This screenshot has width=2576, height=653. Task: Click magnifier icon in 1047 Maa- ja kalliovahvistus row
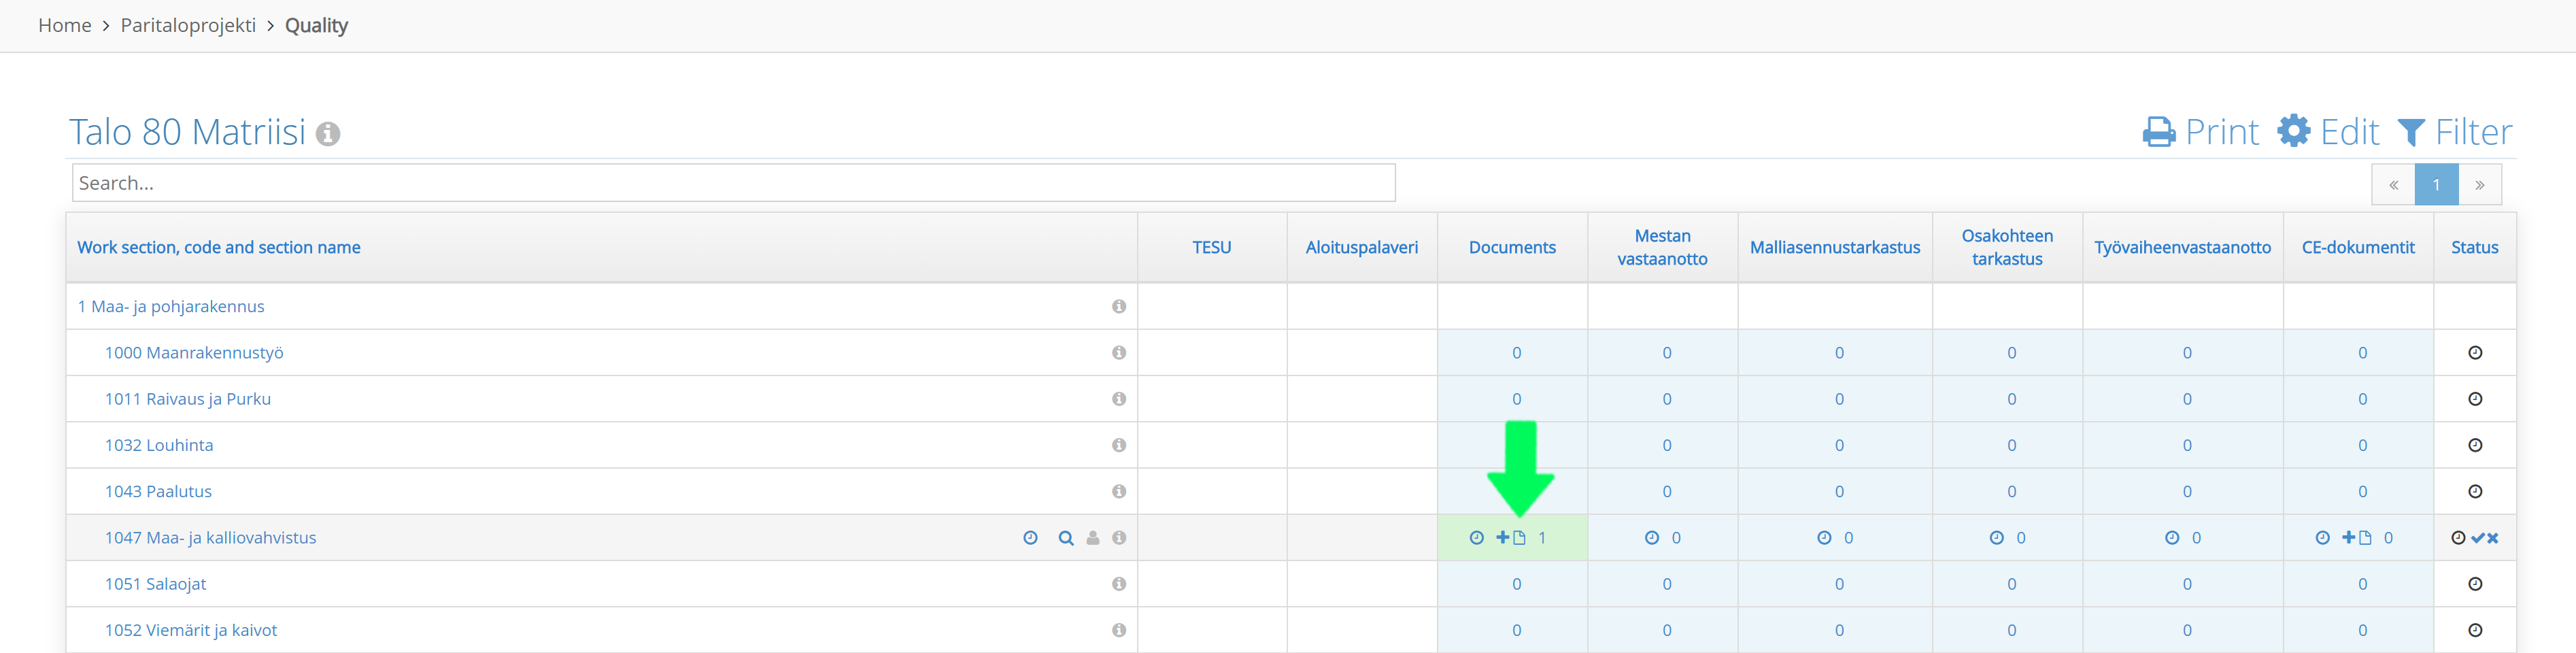pos(1066,538)
